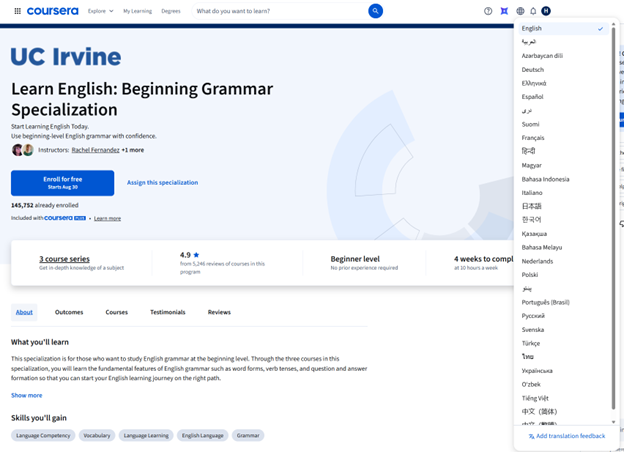Go to My Learning
This screenshot has width=624, height=452.
coord(137,11)
